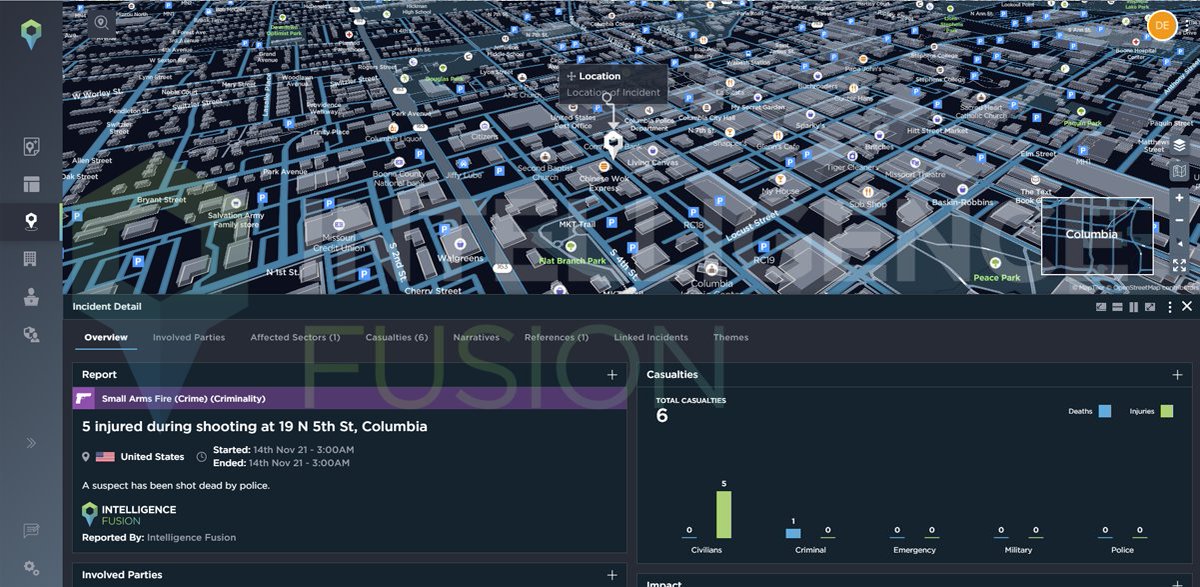Click the small arms gun category icon
Image resolution: width=1200 pixels, height=587 pixels.
83,398
